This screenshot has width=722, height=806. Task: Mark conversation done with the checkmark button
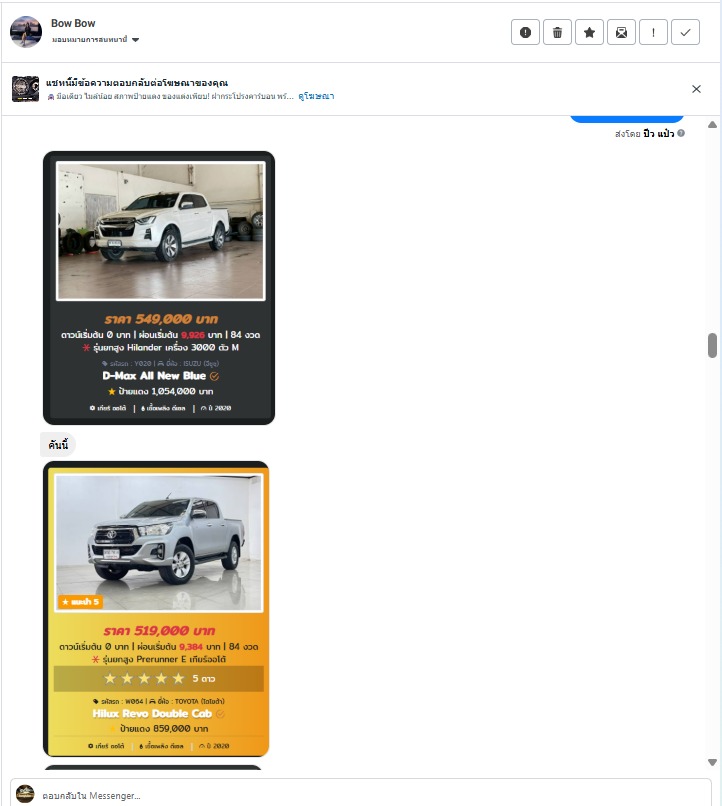point(685,32)
